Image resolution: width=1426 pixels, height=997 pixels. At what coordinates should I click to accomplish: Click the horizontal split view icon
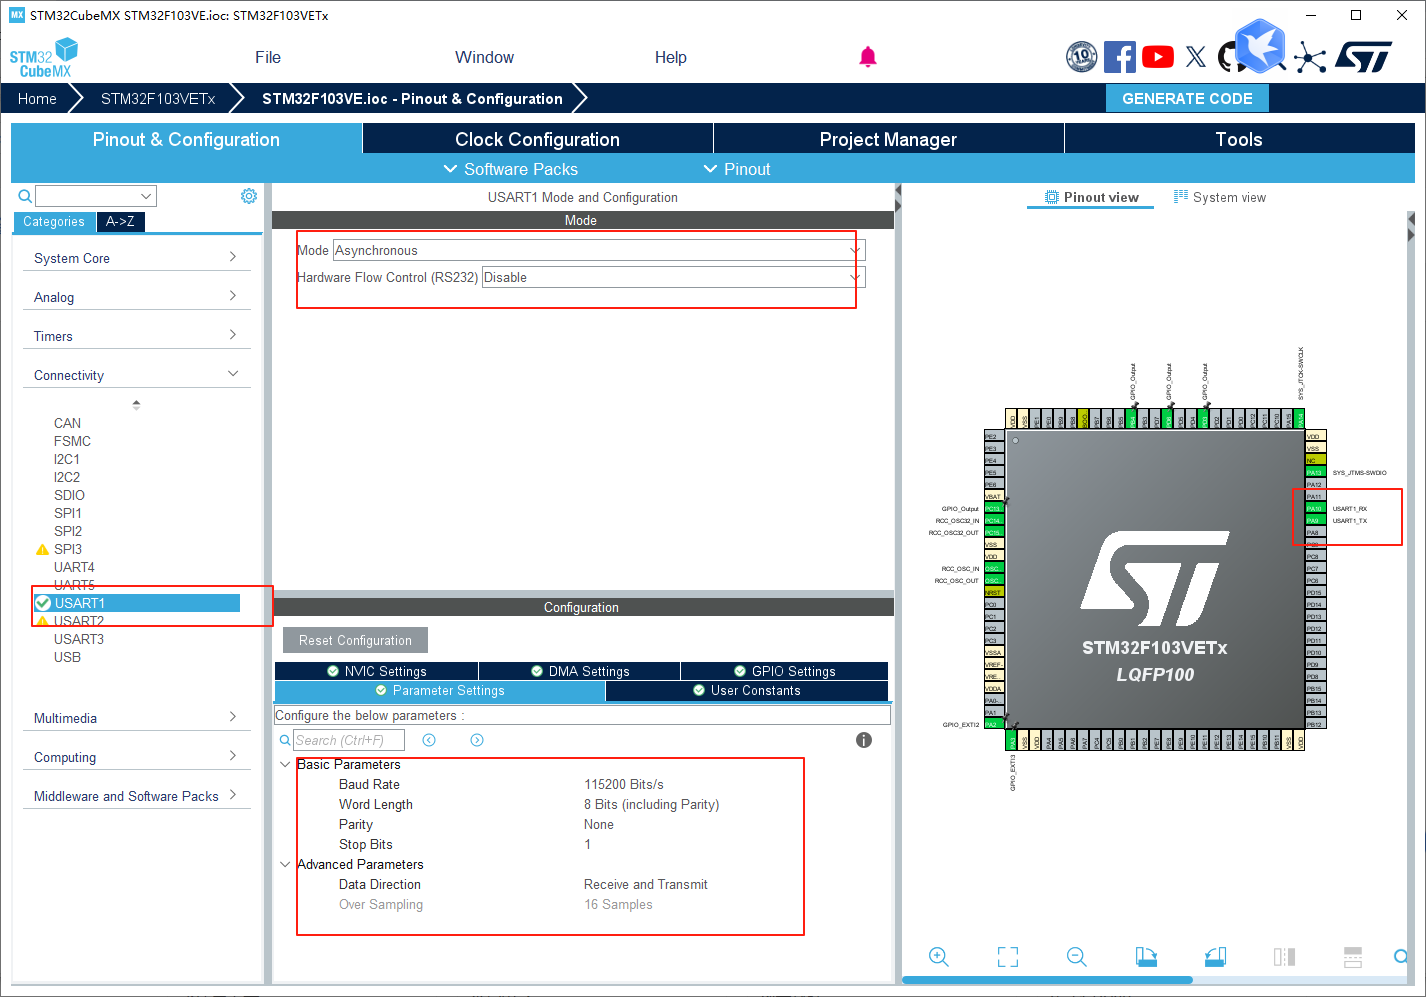[x=1353, y=957]
